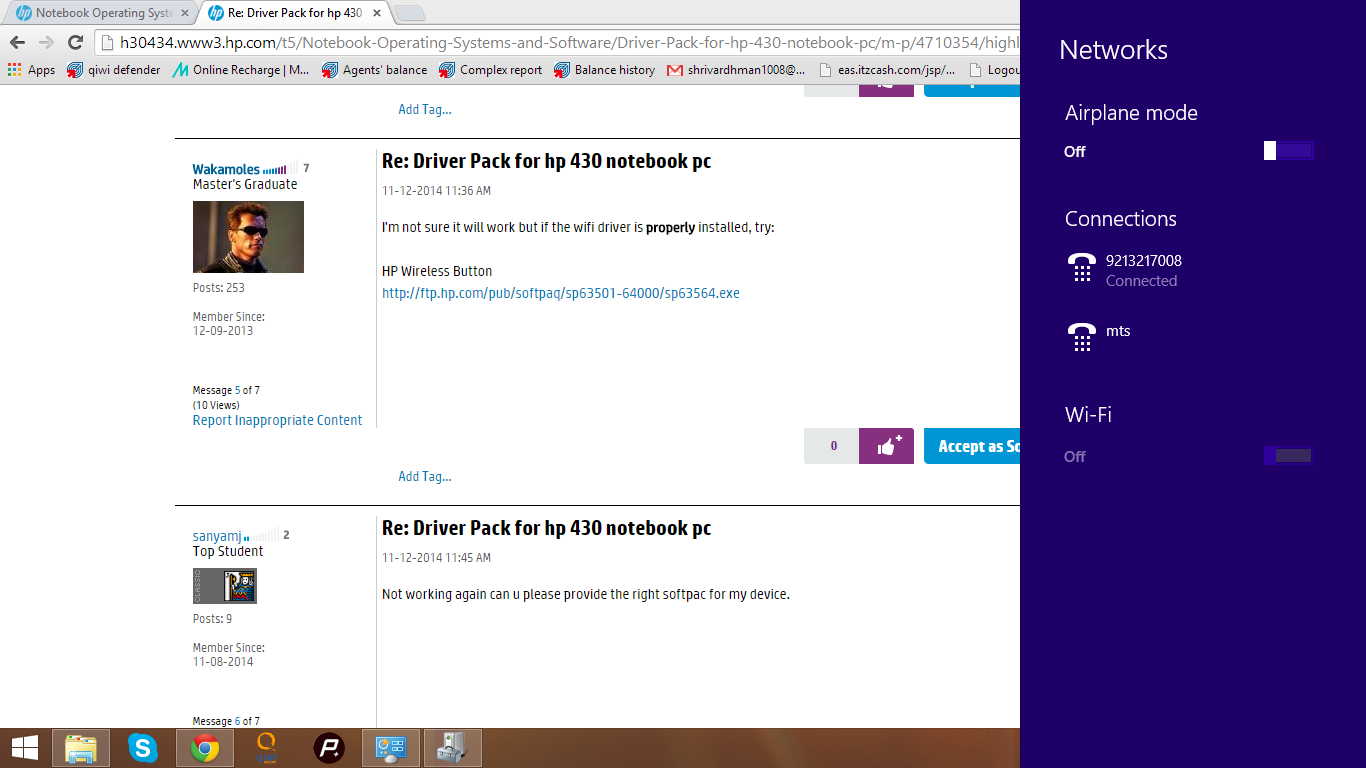The image size is (1366, 768).
Task: Click the 11-12-2014 11:45 AM timestamp
Action: (436, 557)
